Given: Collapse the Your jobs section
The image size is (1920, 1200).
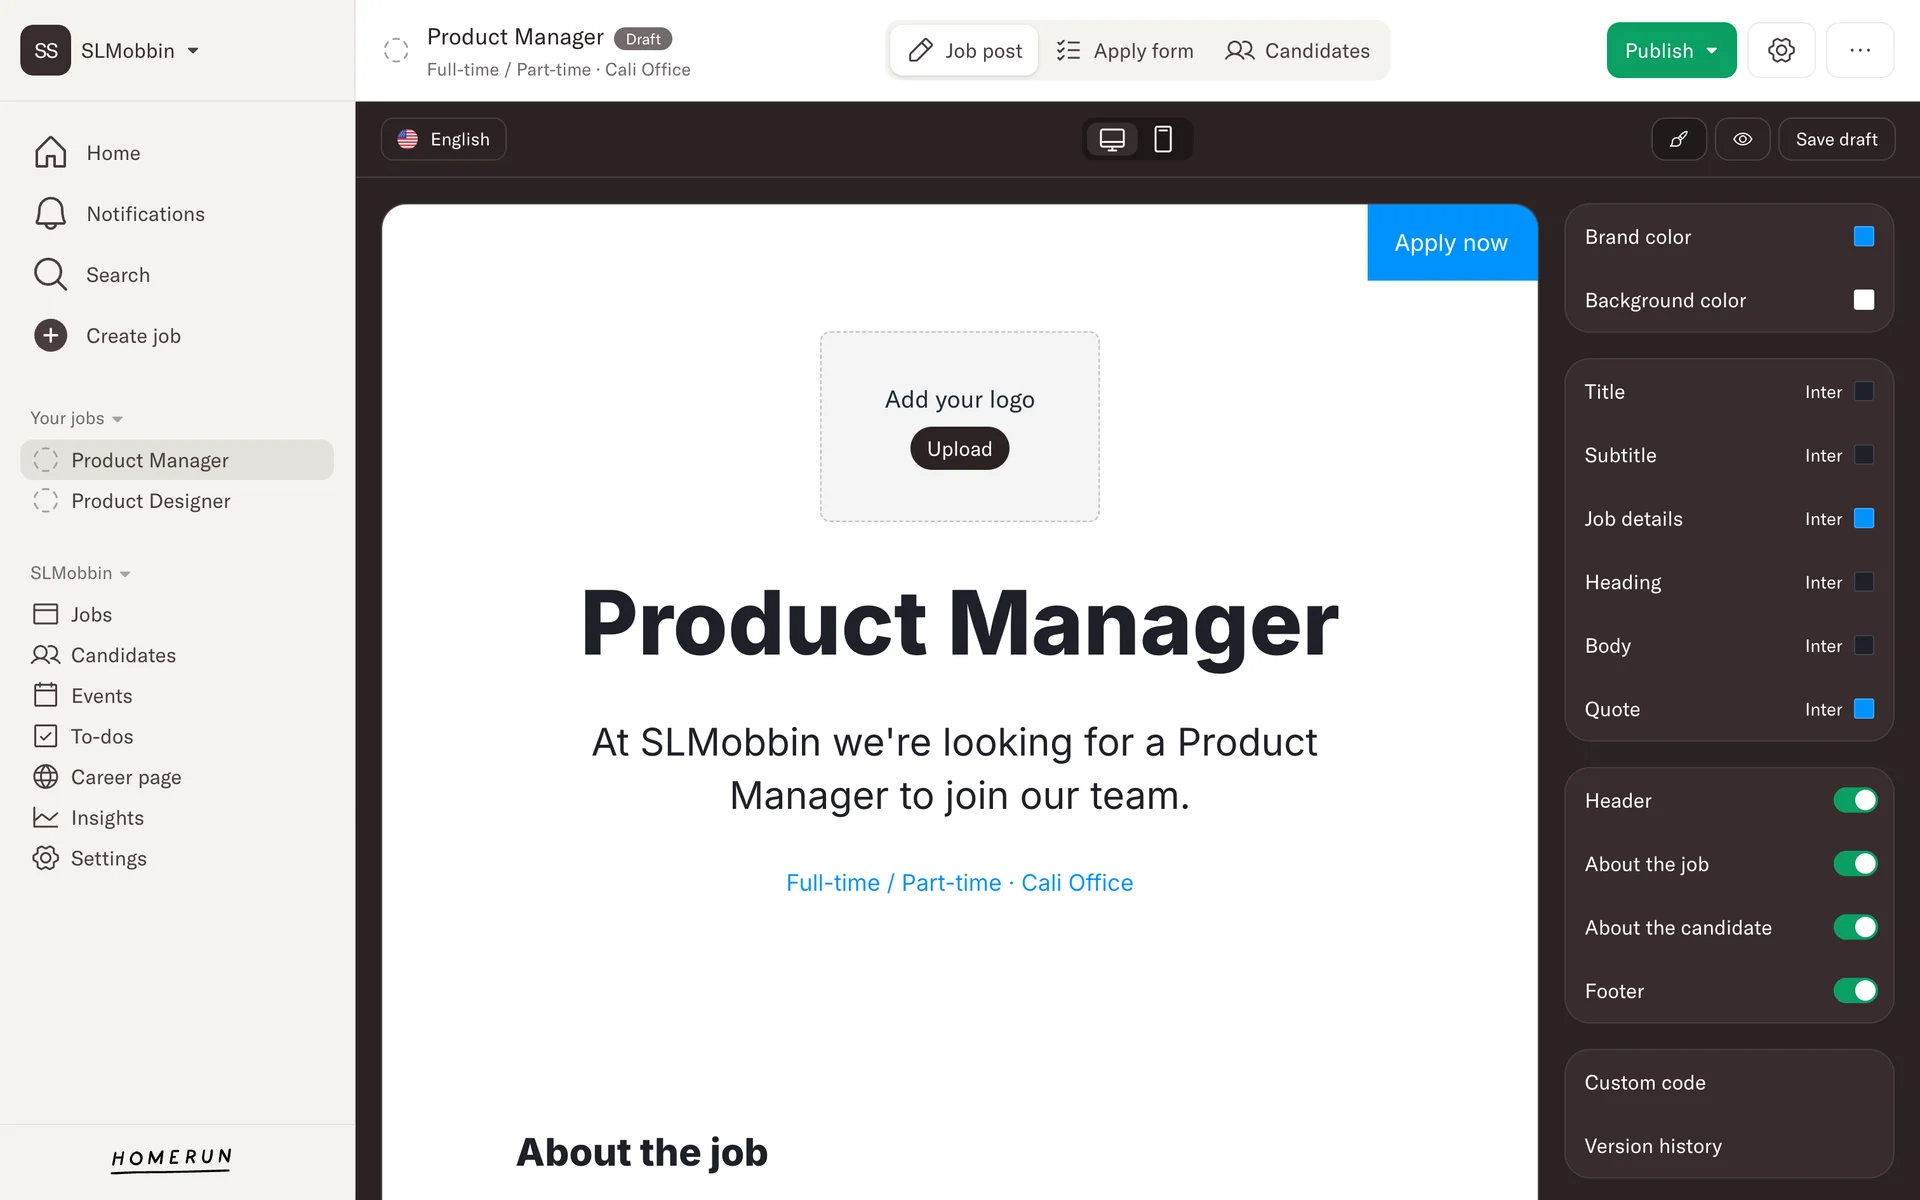Looking at the screenshot, I should [x=76, y=418].
